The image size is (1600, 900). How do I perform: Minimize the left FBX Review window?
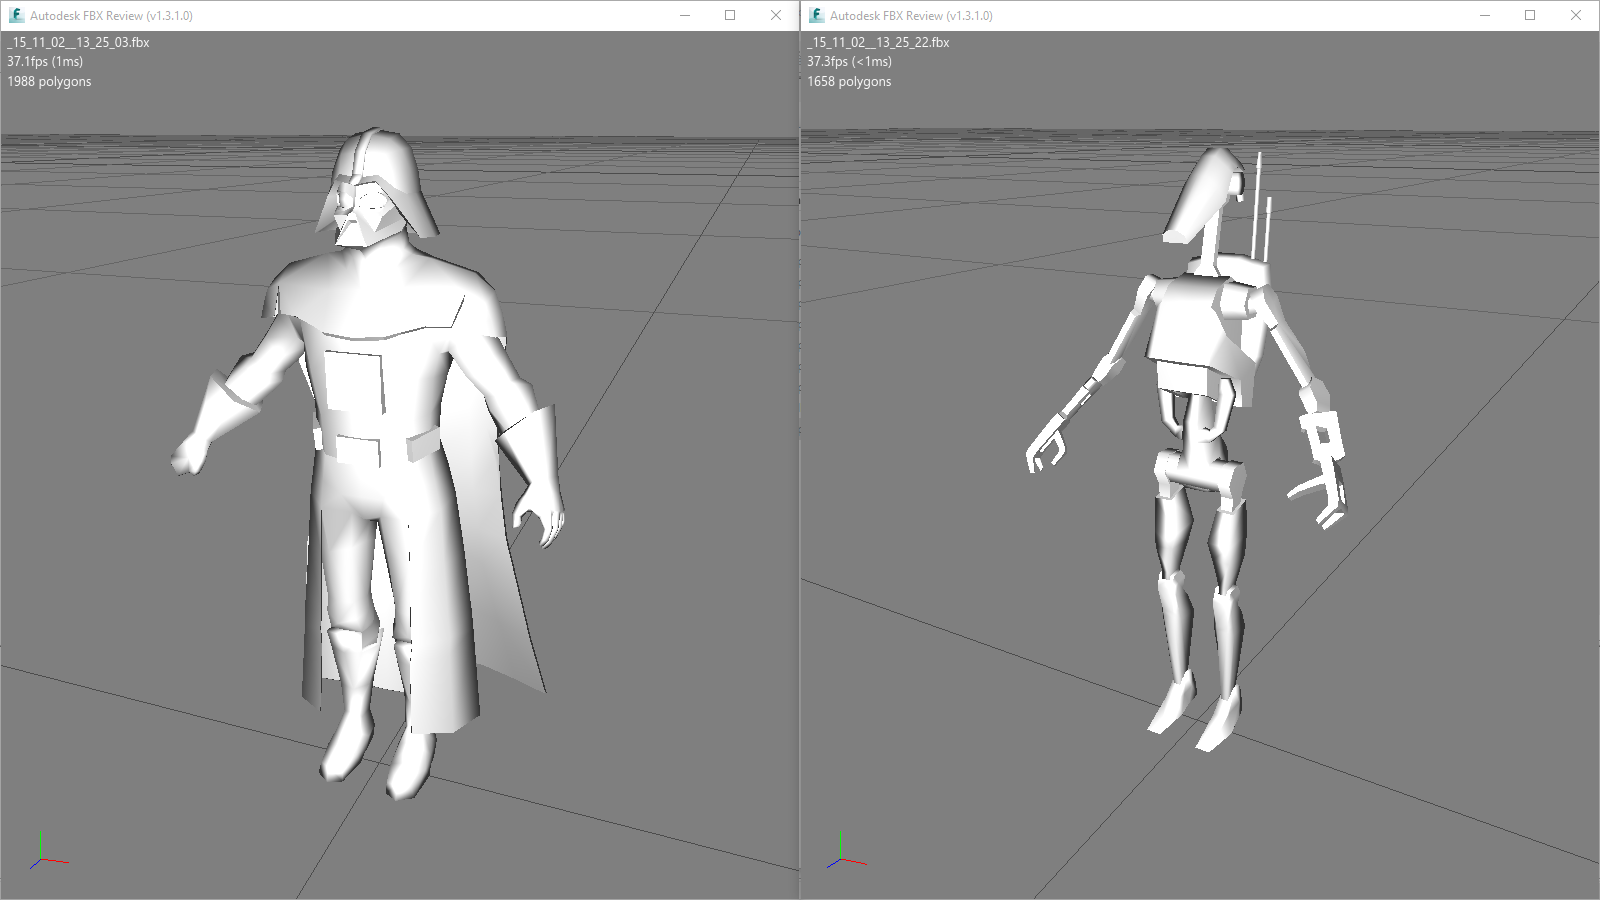[x=685, y=15]
